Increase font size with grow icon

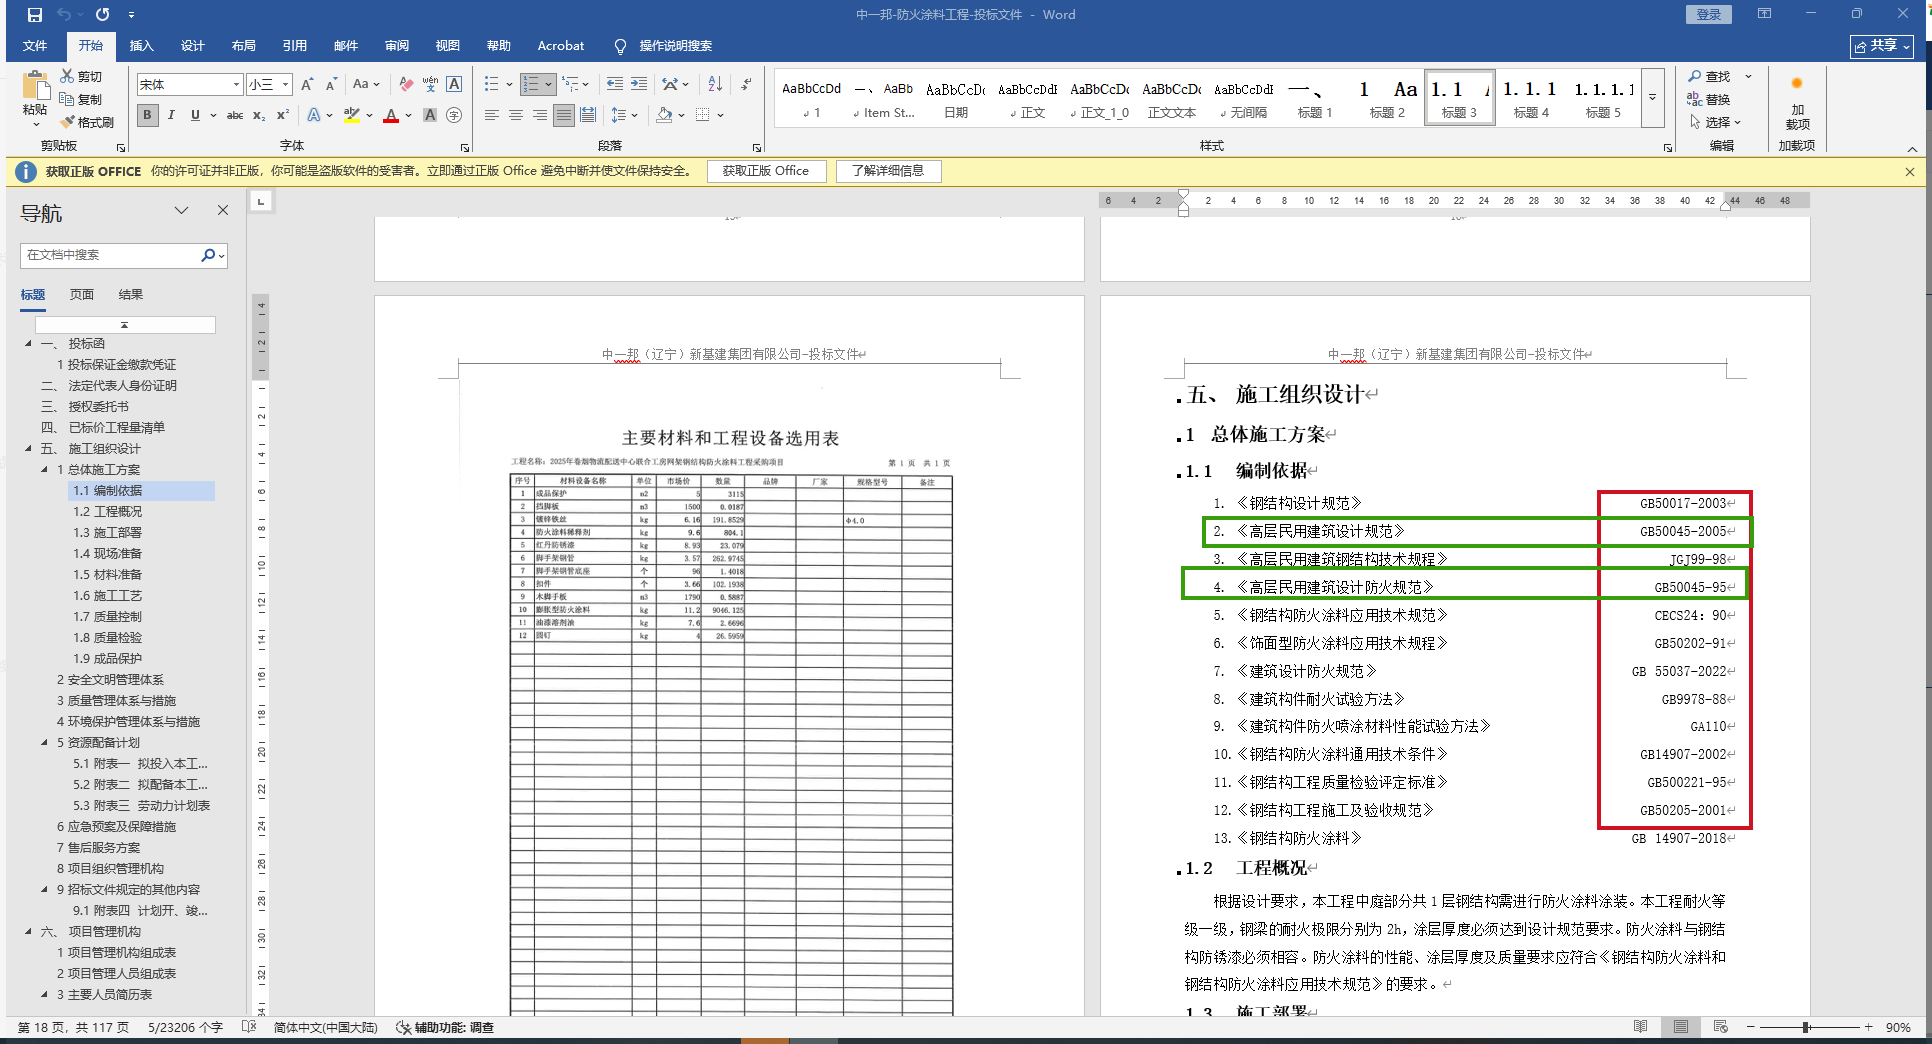(x=307, y=84)
